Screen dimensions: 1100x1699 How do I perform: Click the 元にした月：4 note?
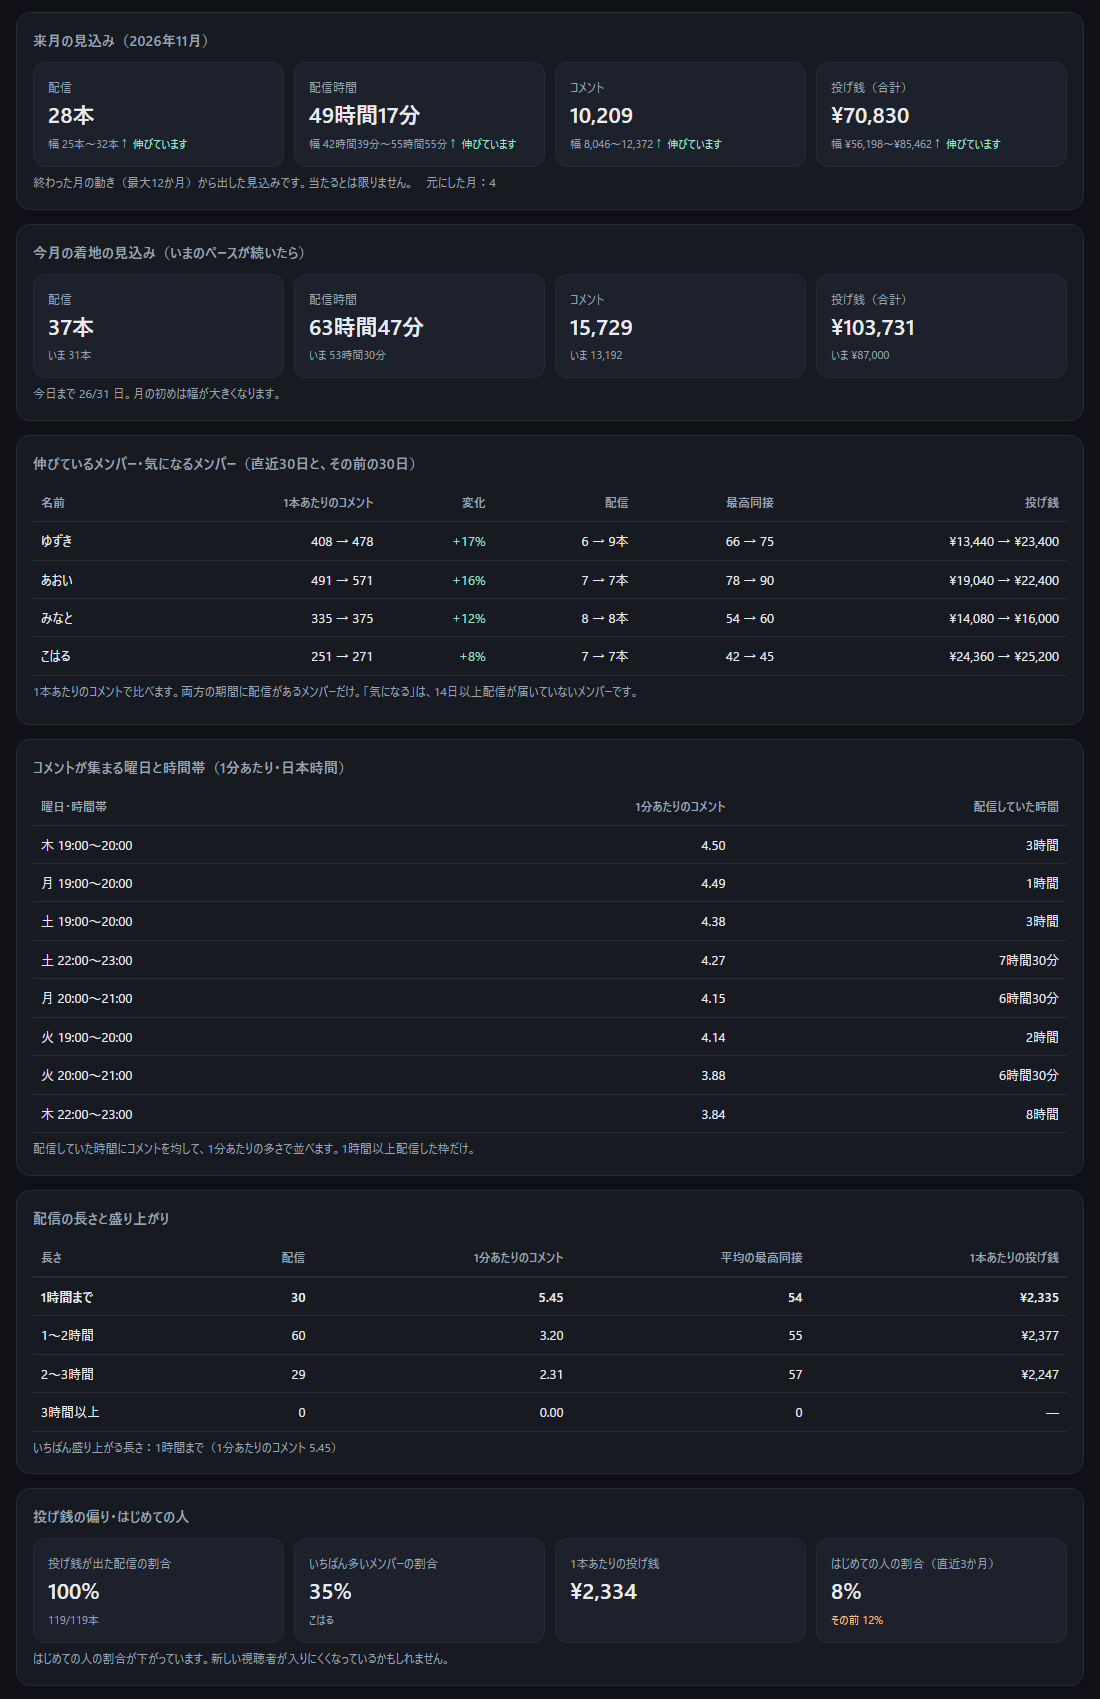pyautogui.click(x=461, y=183)
